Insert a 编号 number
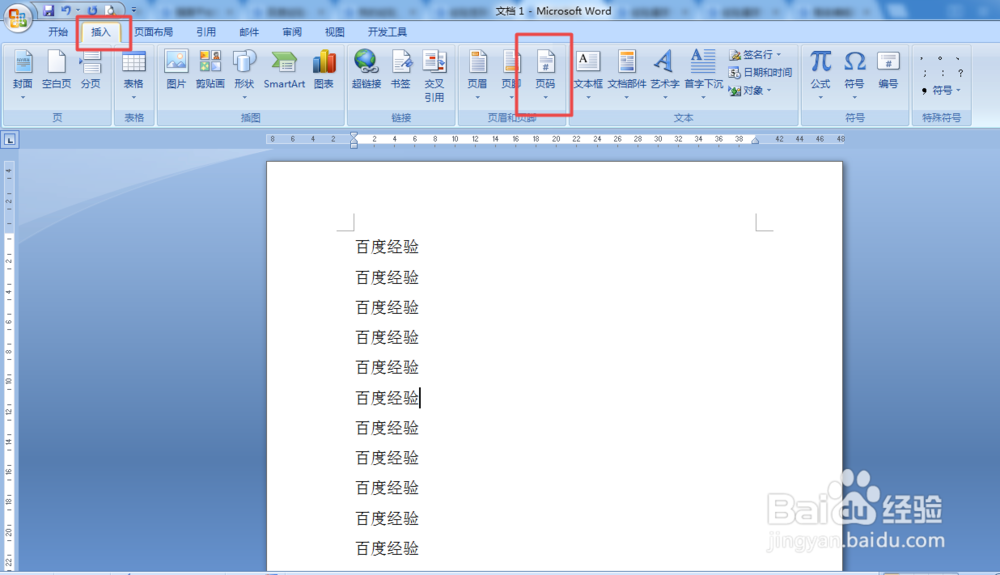The height and width of the screenshot is (575, 1000). tap(888, 69)
